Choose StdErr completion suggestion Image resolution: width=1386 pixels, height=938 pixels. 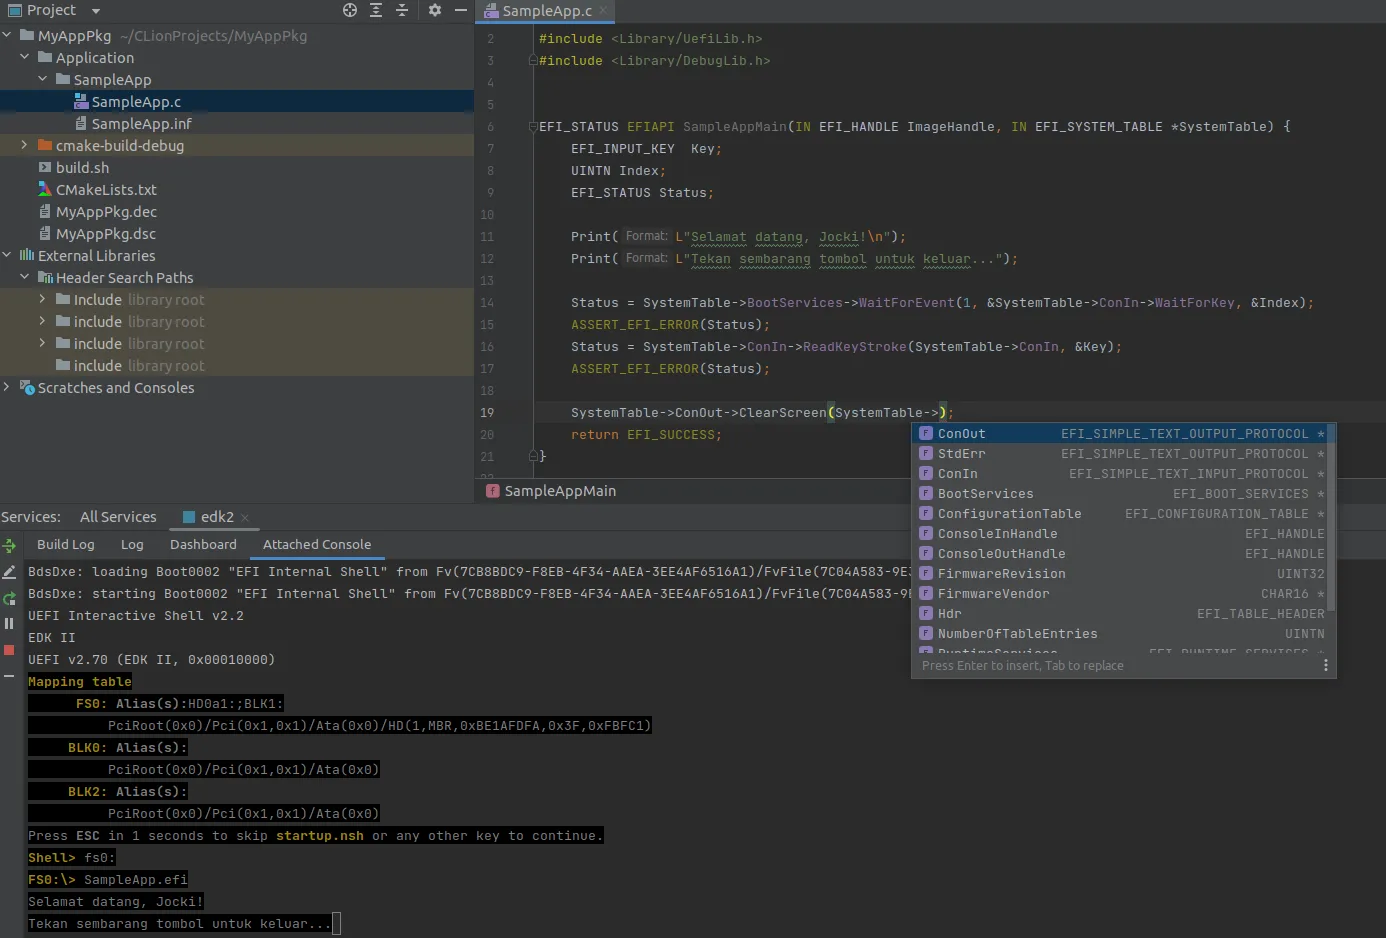click(1120, 453)
